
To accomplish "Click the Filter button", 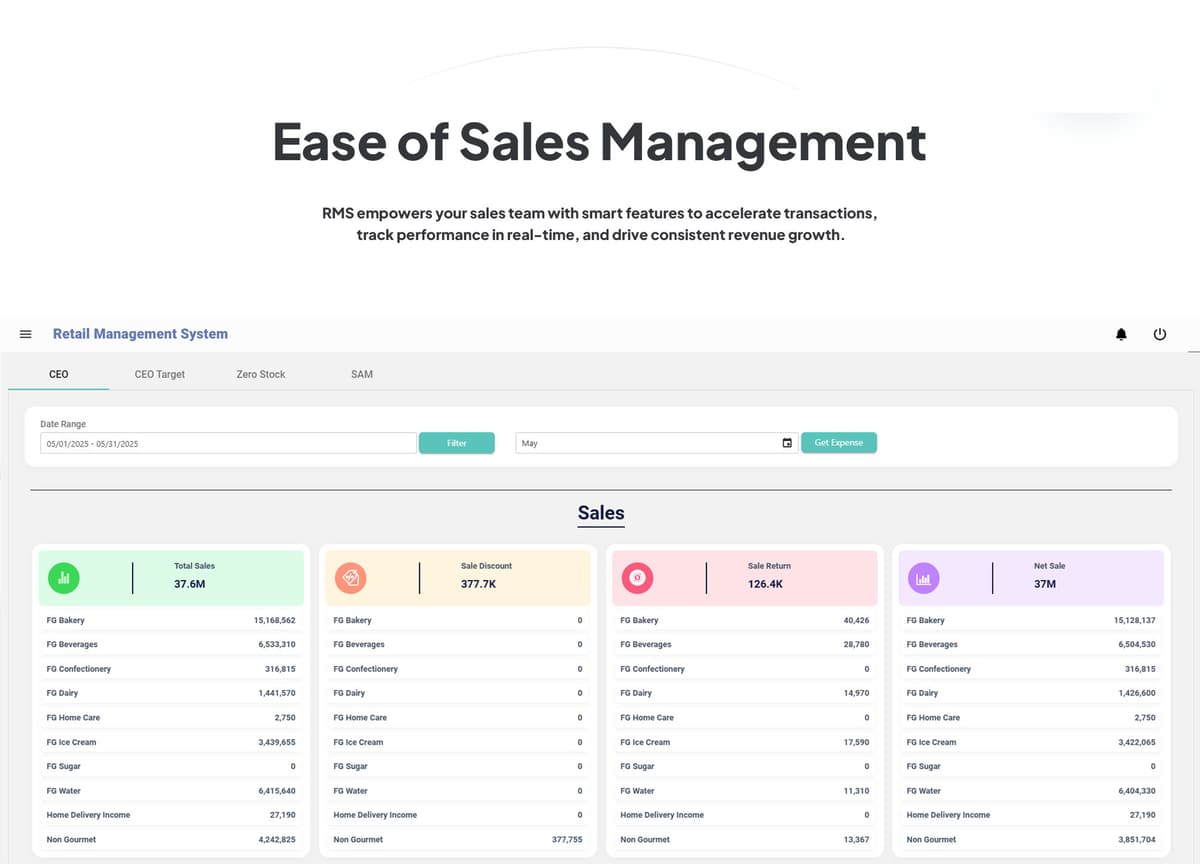I will pos(457,443).
